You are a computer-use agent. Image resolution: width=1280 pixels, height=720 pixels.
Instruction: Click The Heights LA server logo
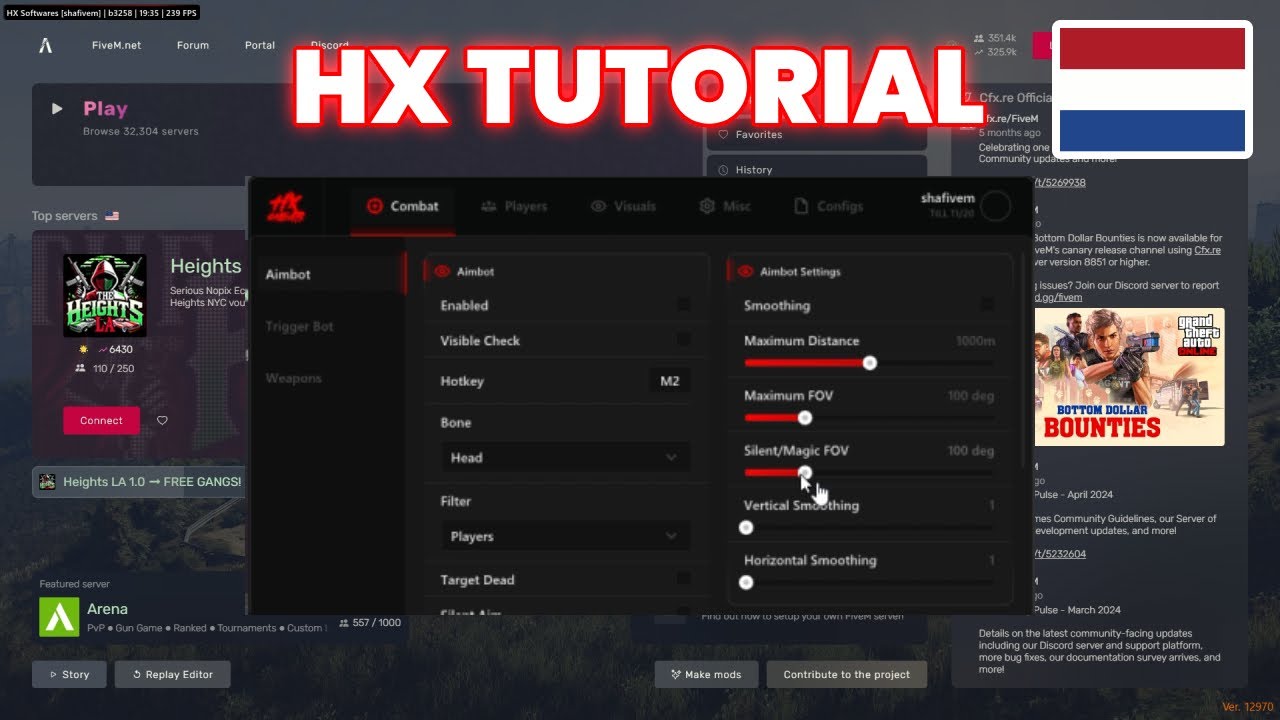coord(105,295)
